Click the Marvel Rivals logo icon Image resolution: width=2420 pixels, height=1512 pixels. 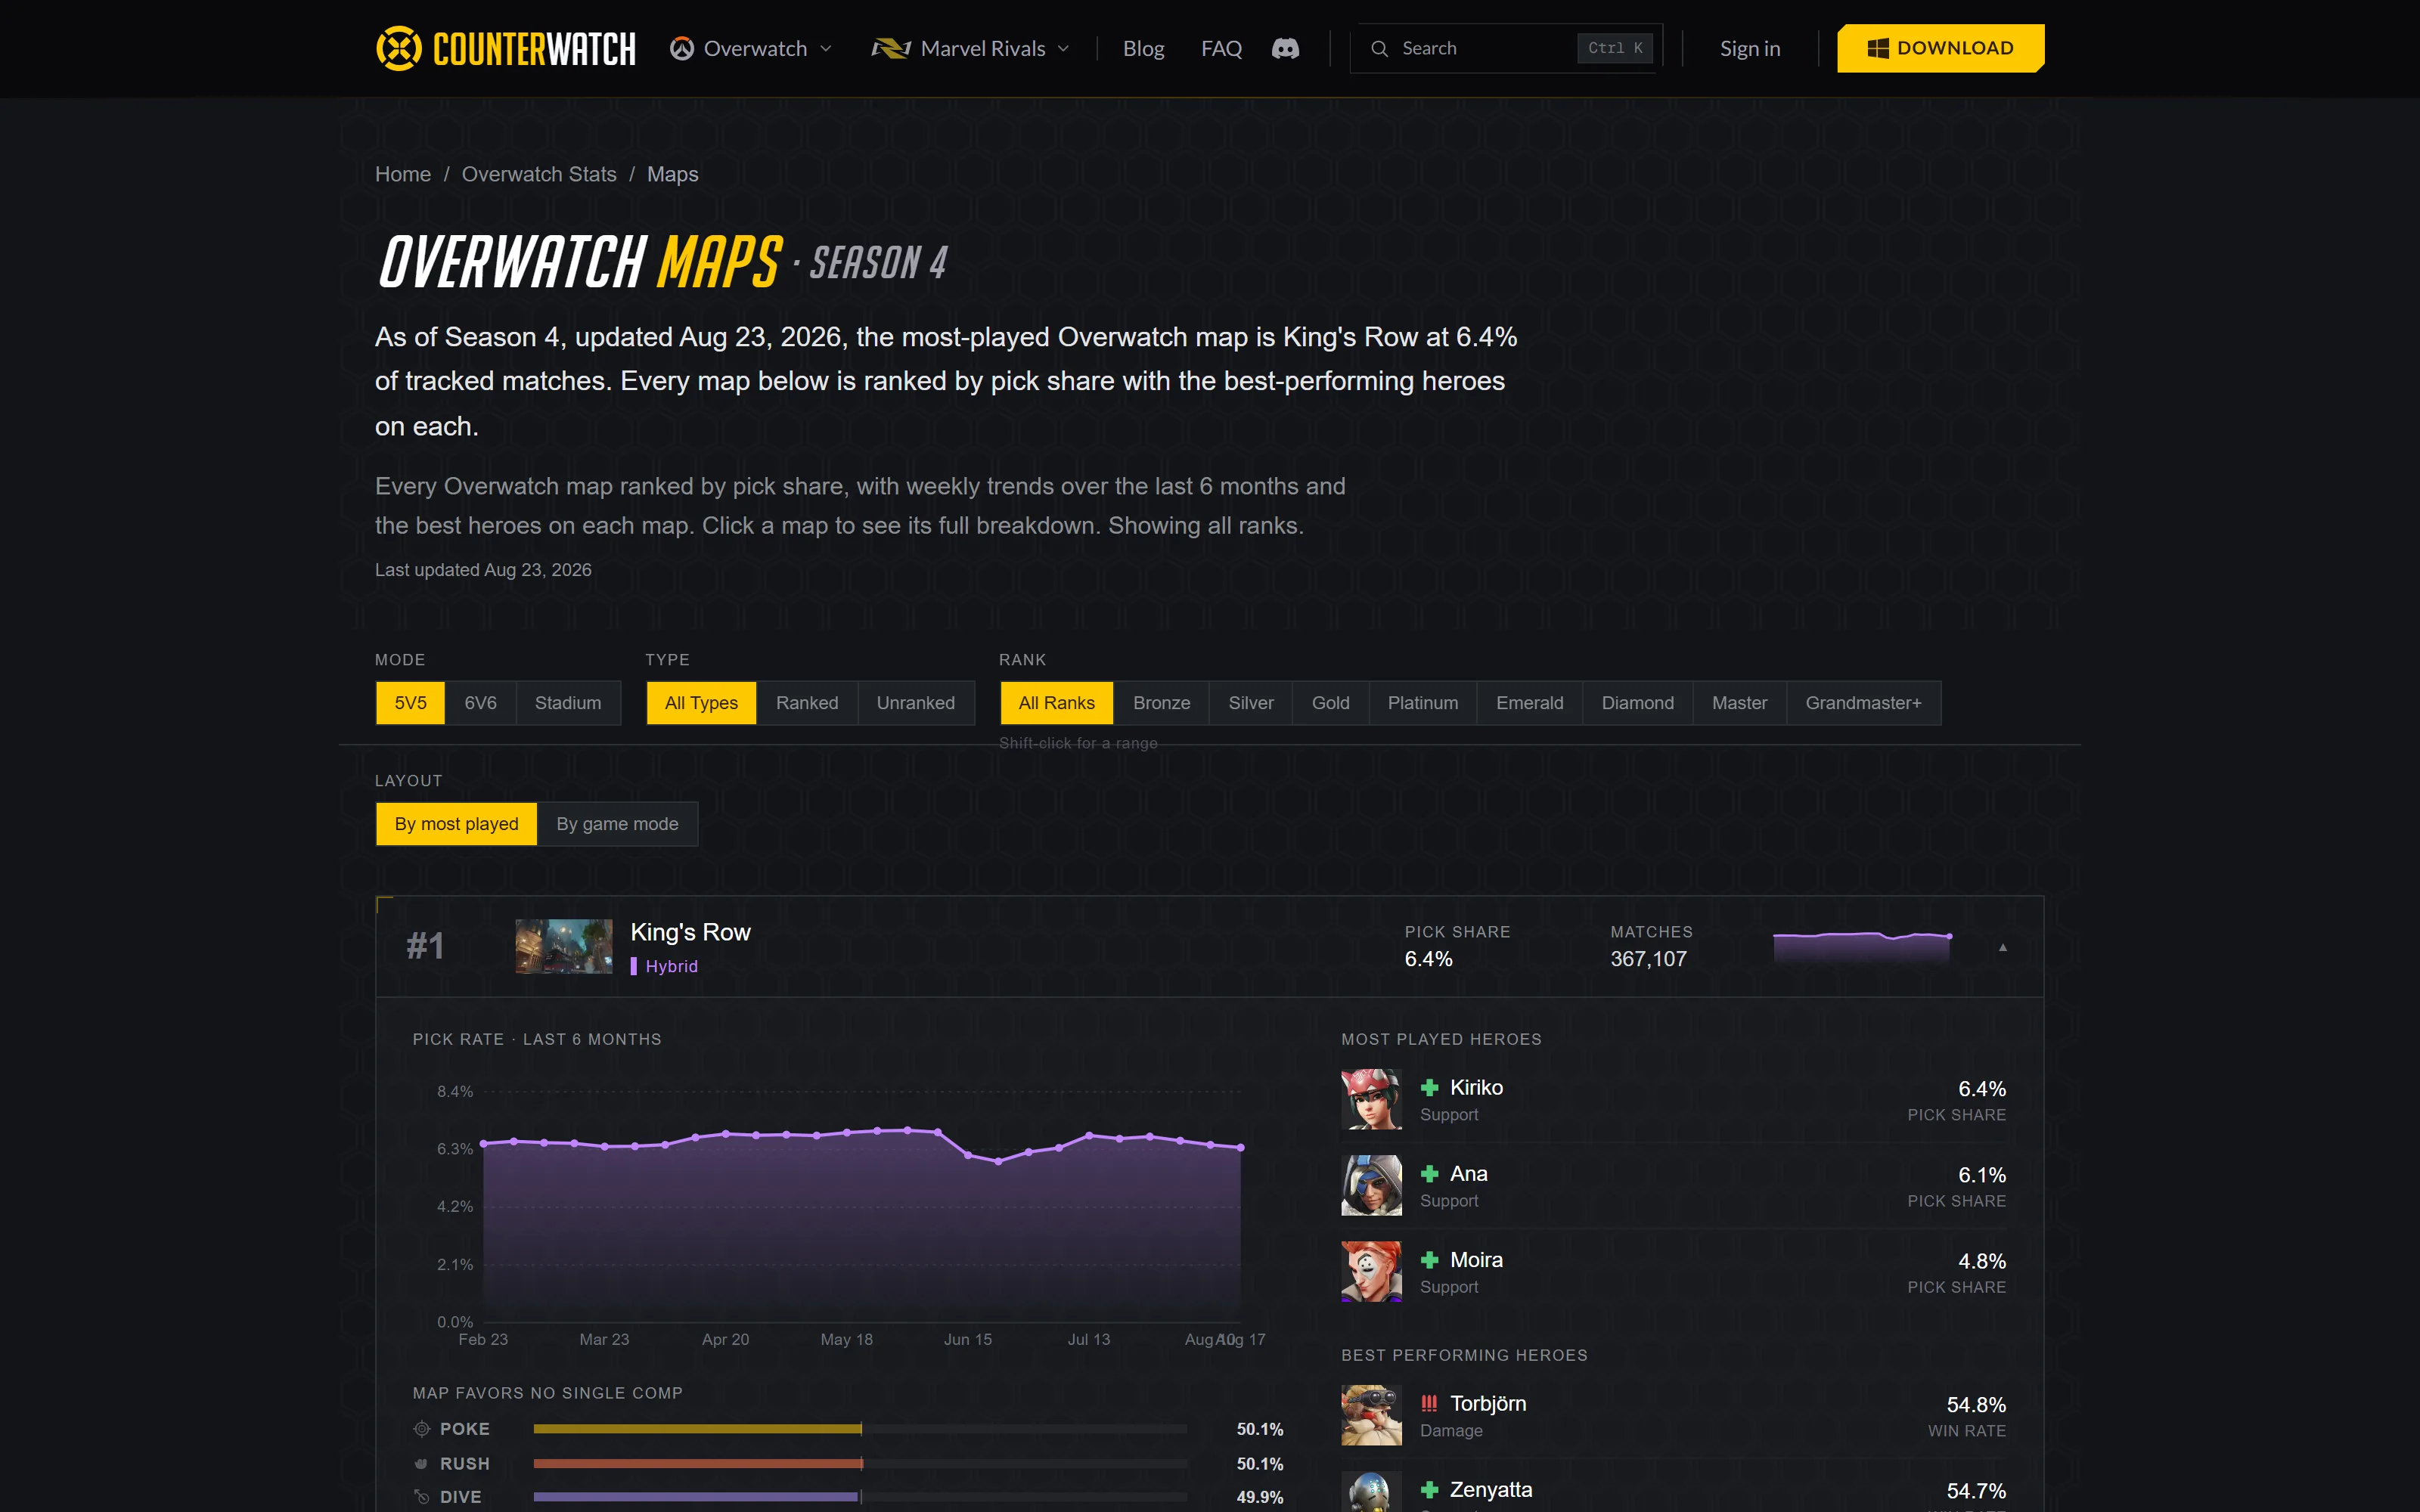pos(891,48)
